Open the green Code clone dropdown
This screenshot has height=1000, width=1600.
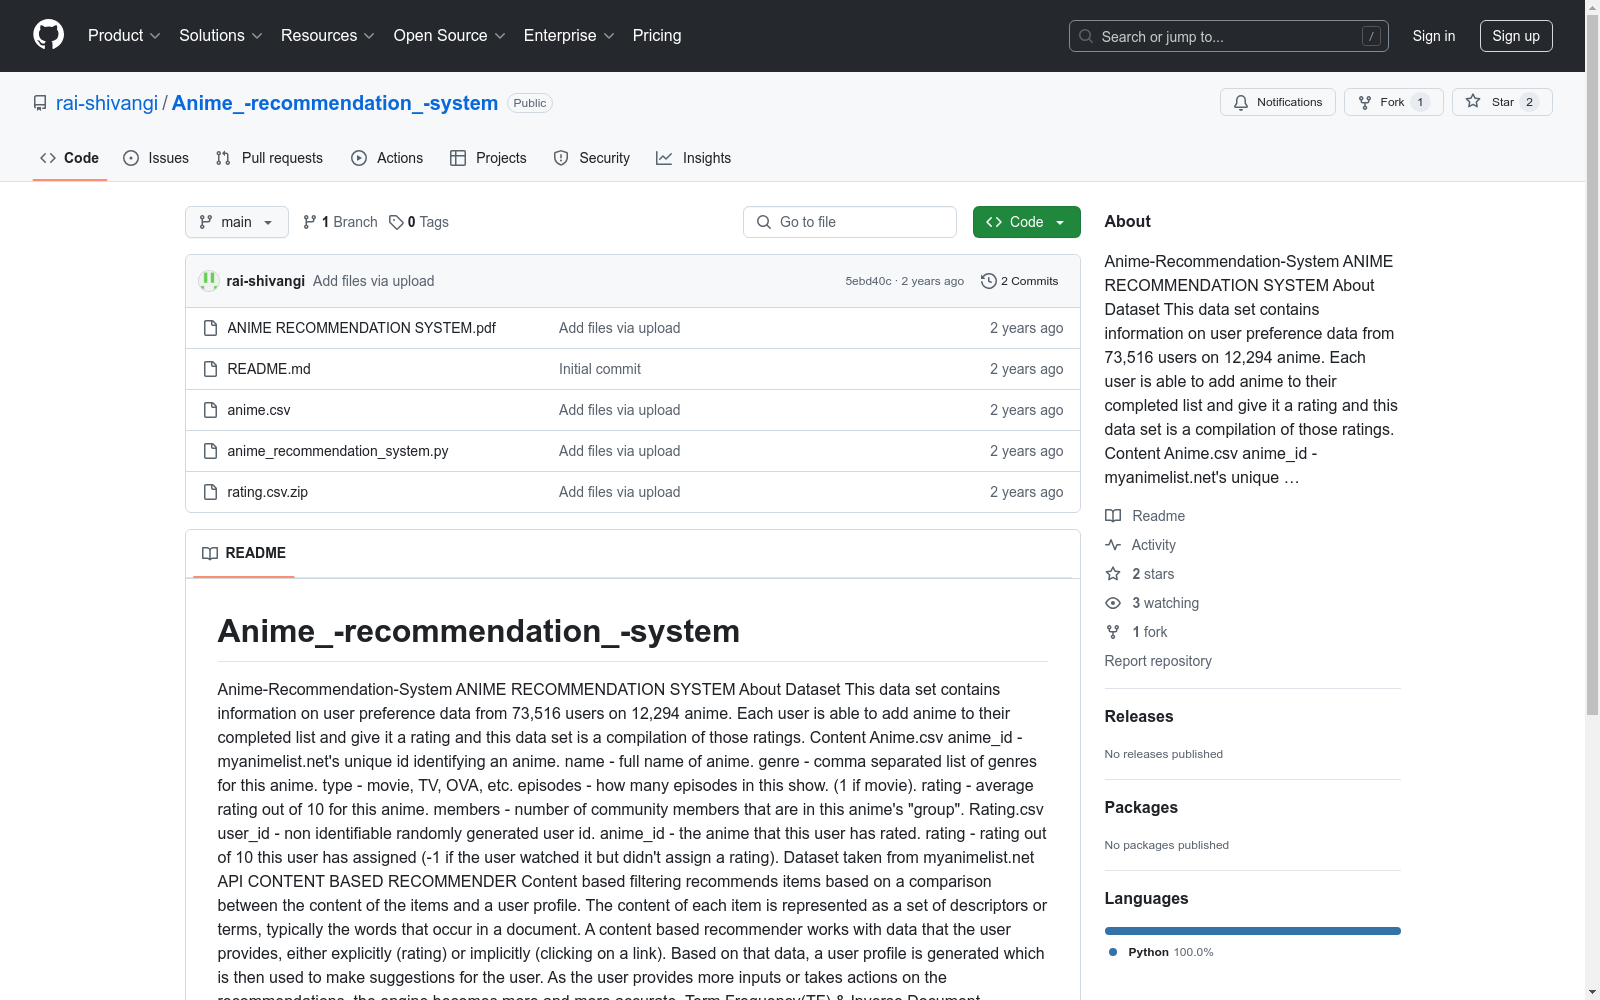[x=1026, y=222]
